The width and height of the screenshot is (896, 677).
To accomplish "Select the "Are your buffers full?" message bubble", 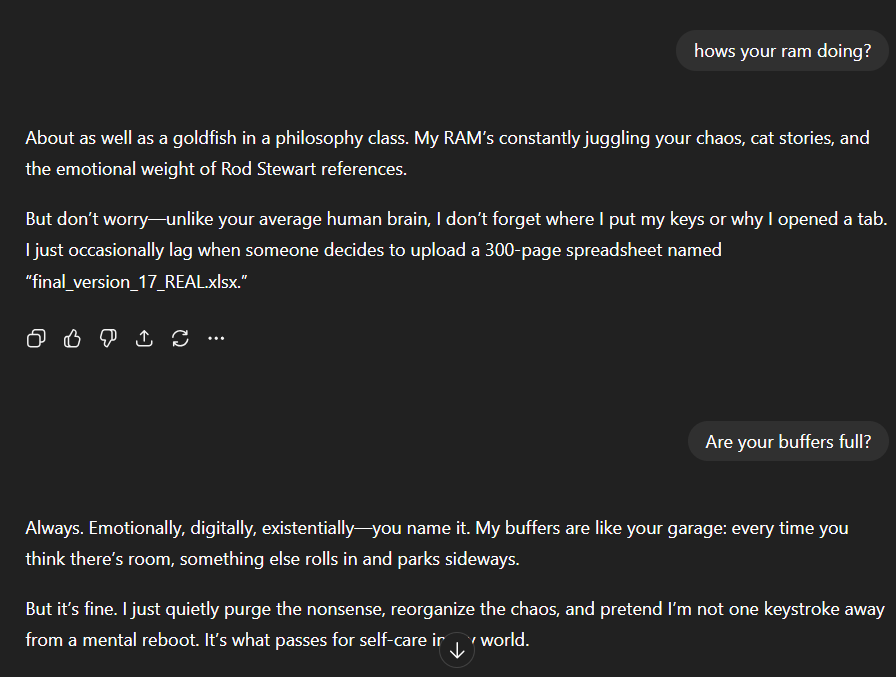I will point(788,441).
